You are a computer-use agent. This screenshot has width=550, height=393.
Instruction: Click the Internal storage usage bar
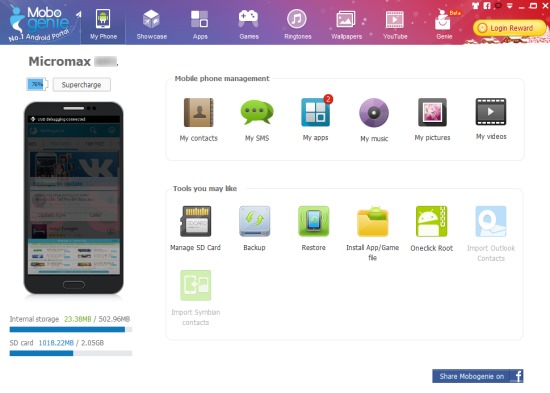coord(71,329)
